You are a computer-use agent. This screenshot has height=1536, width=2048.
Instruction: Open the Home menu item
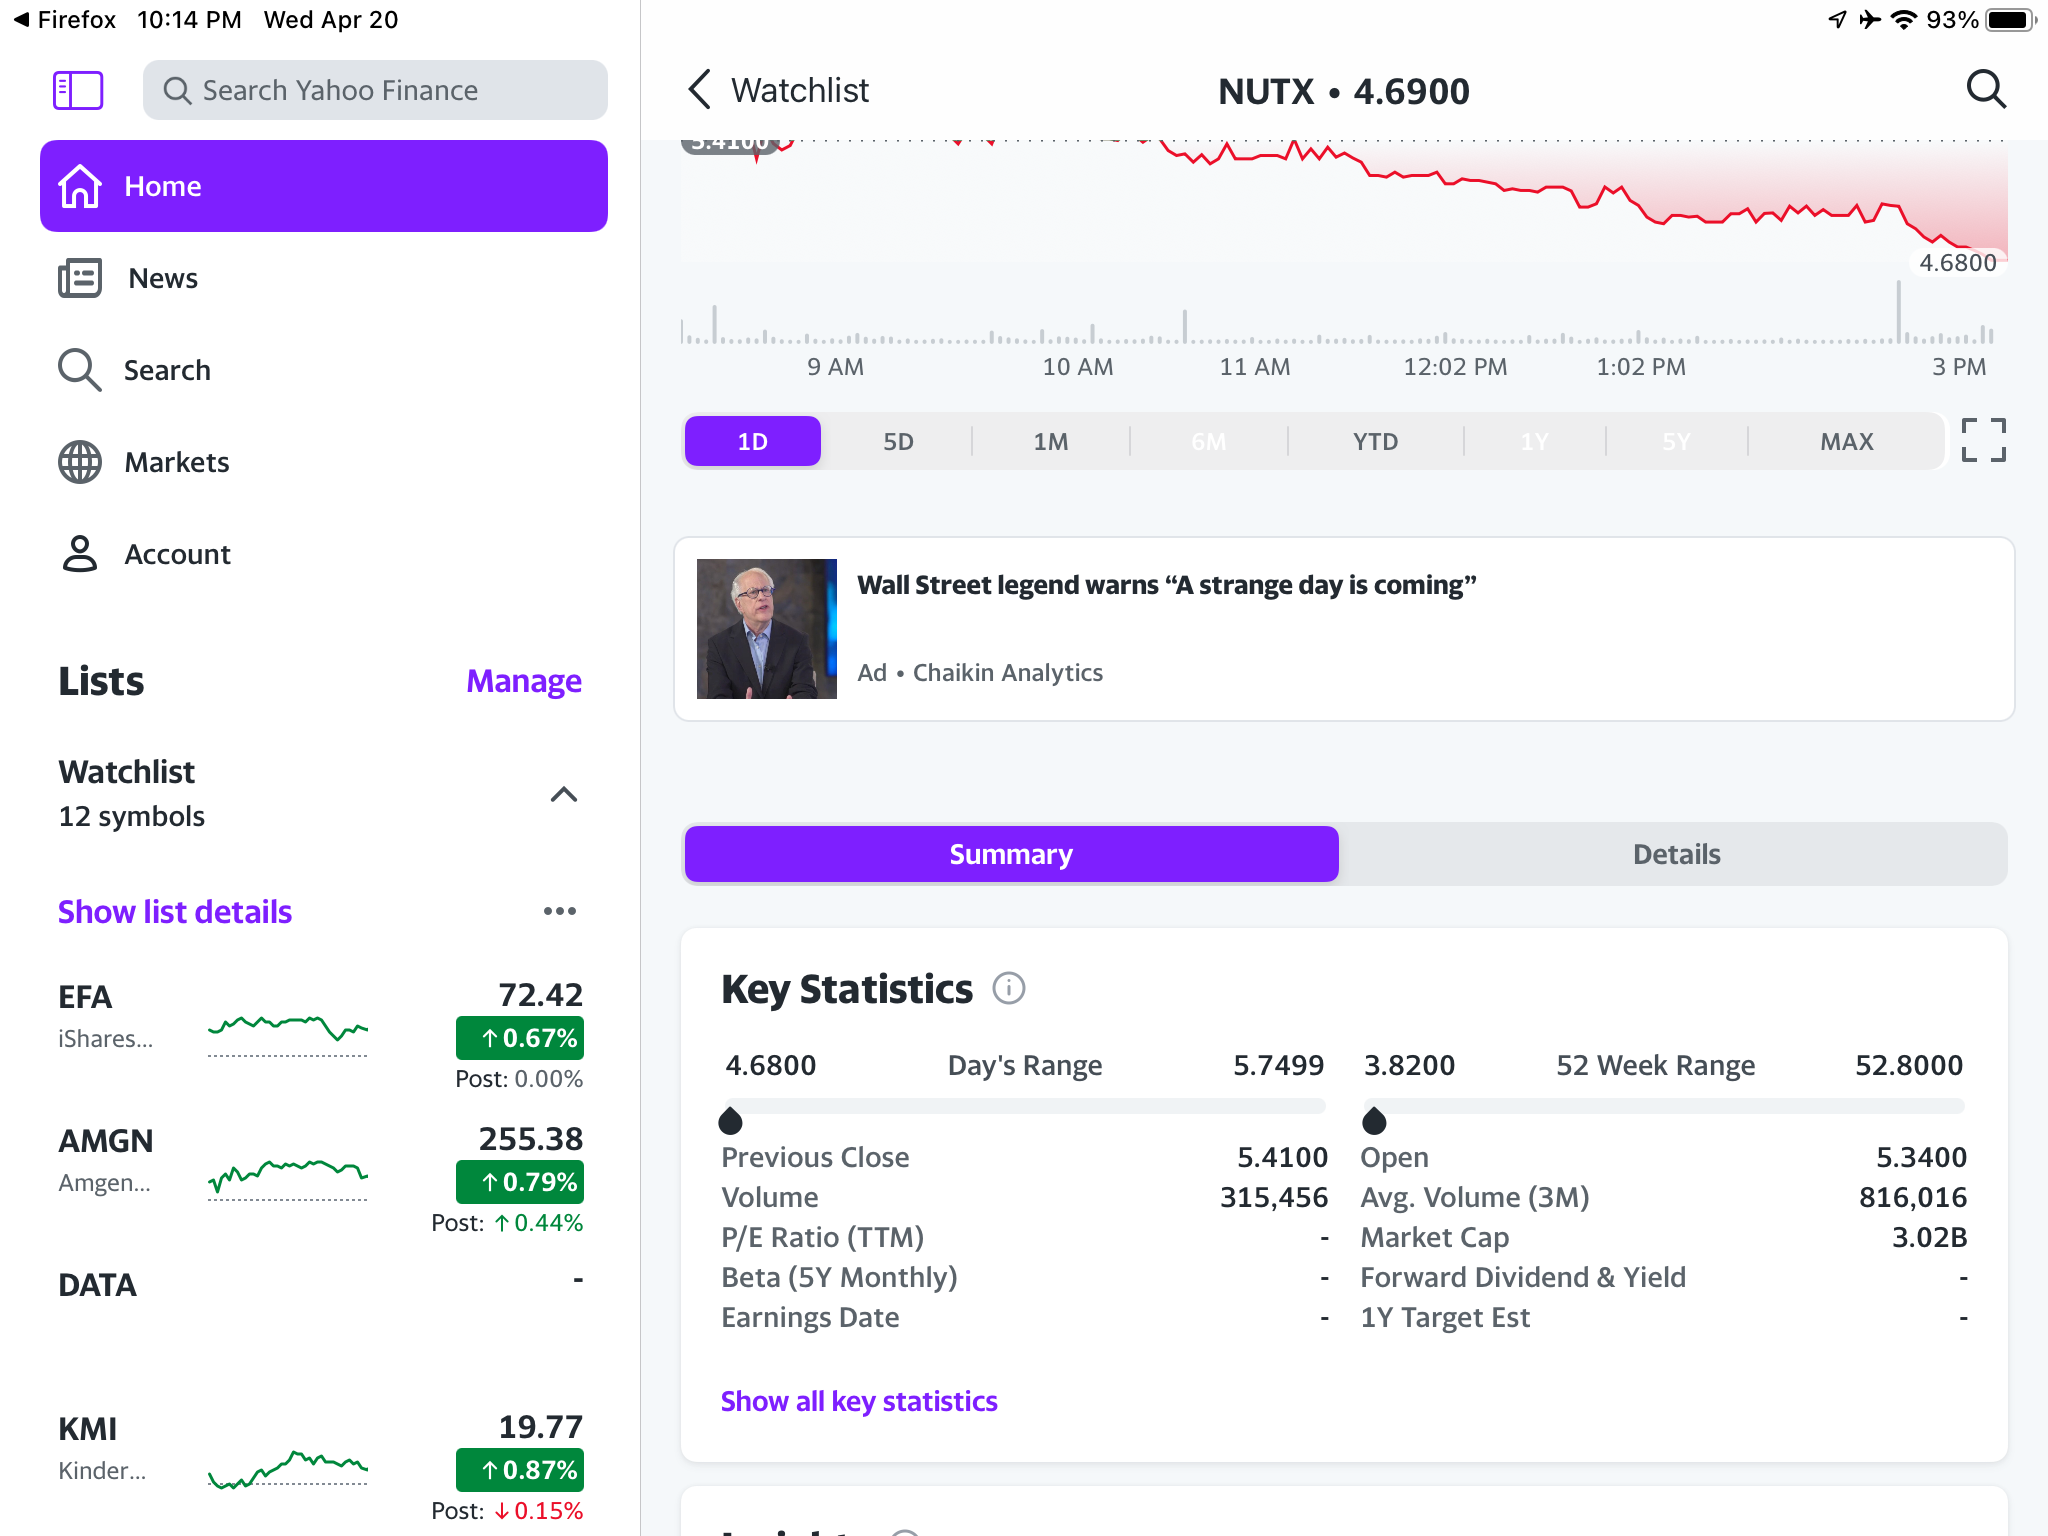324,186
